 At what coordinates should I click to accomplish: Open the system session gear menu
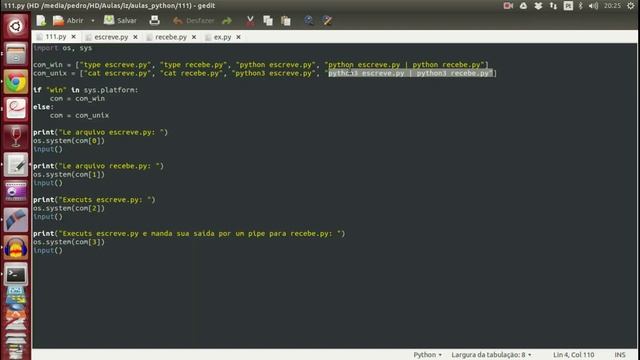631,6
